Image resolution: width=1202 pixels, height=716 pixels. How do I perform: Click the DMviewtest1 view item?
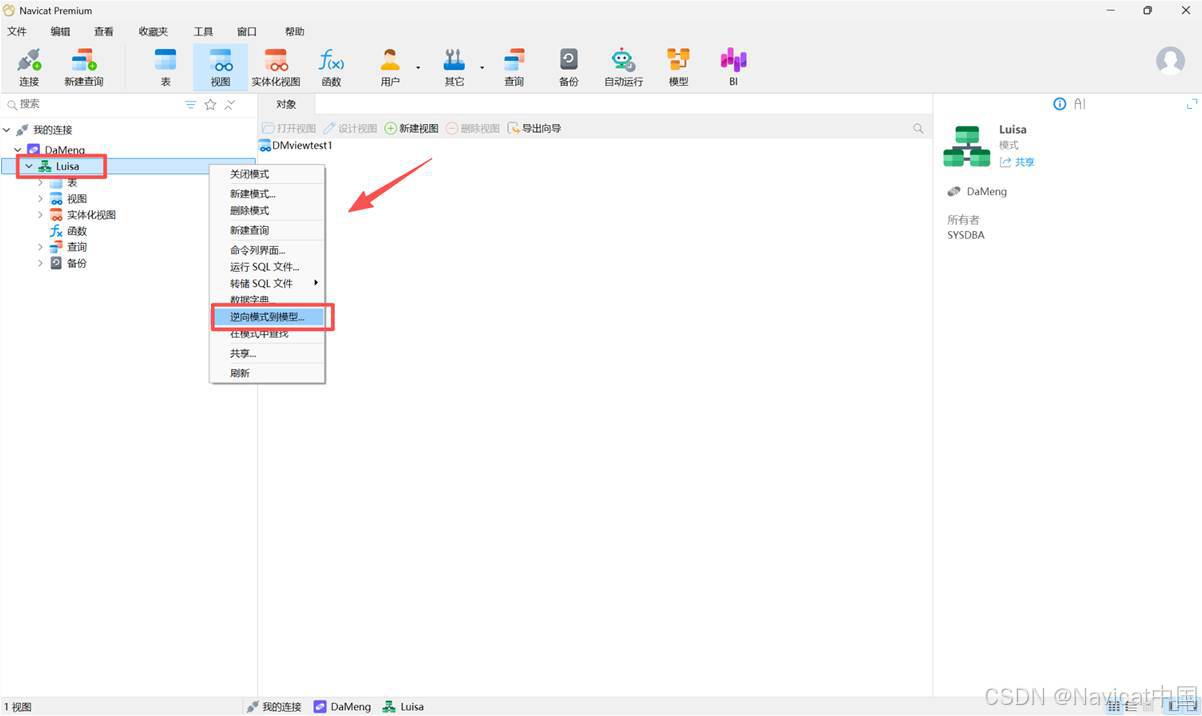click(296, 146)
